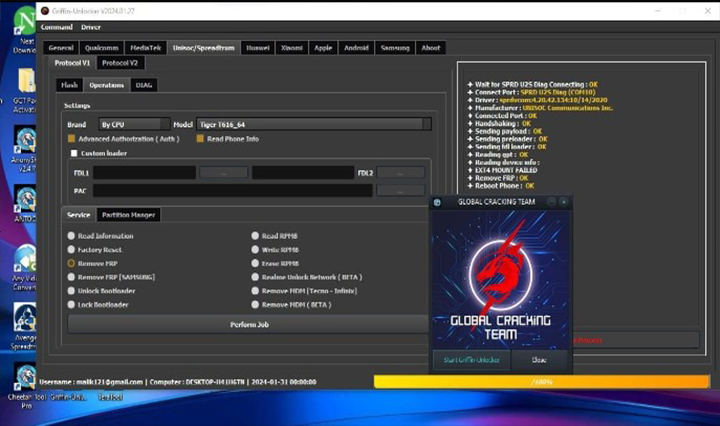Click 'EXT4 MOUNT FAILED' log entry
The image size is (720, 426).
502,170
